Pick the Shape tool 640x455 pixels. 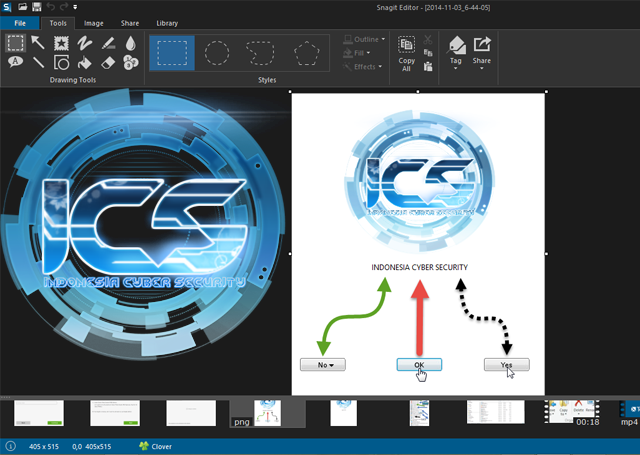[61, 62]
